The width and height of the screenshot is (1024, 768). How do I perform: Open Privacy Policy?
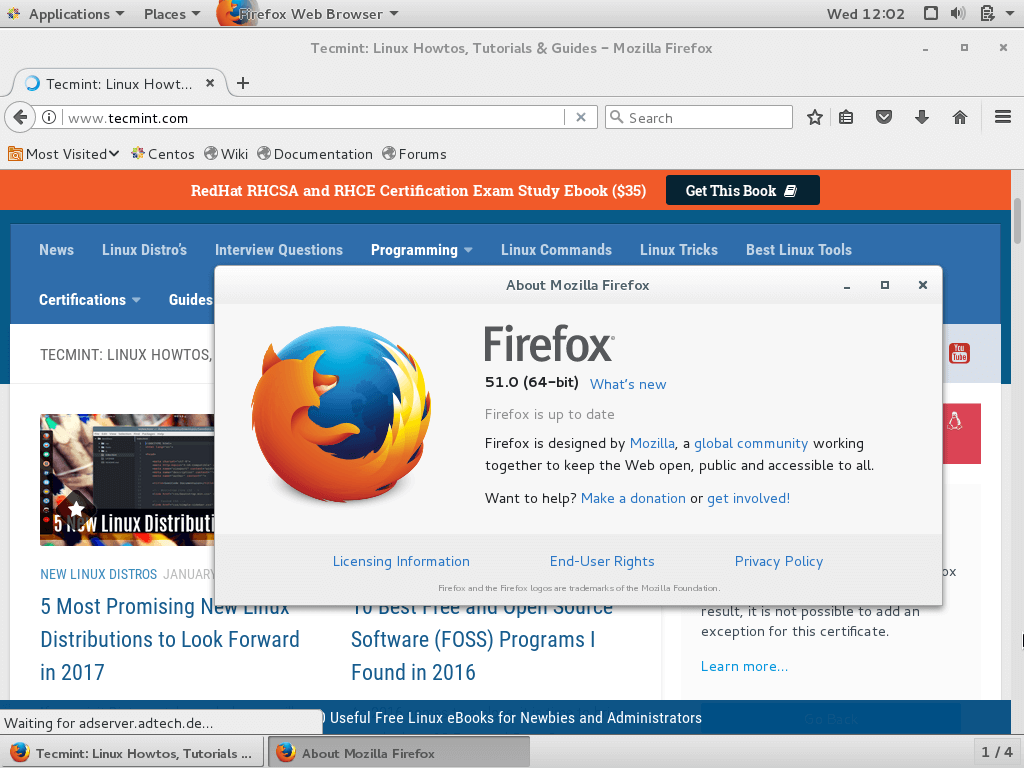(778, 562)
